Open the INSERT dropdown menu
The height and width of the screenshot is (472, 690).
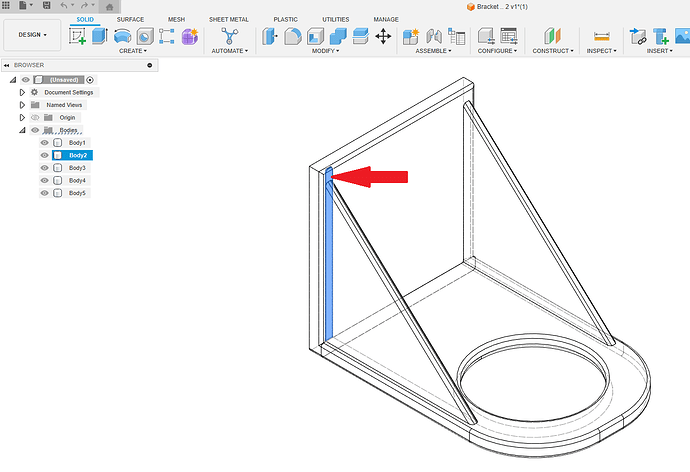660,51
